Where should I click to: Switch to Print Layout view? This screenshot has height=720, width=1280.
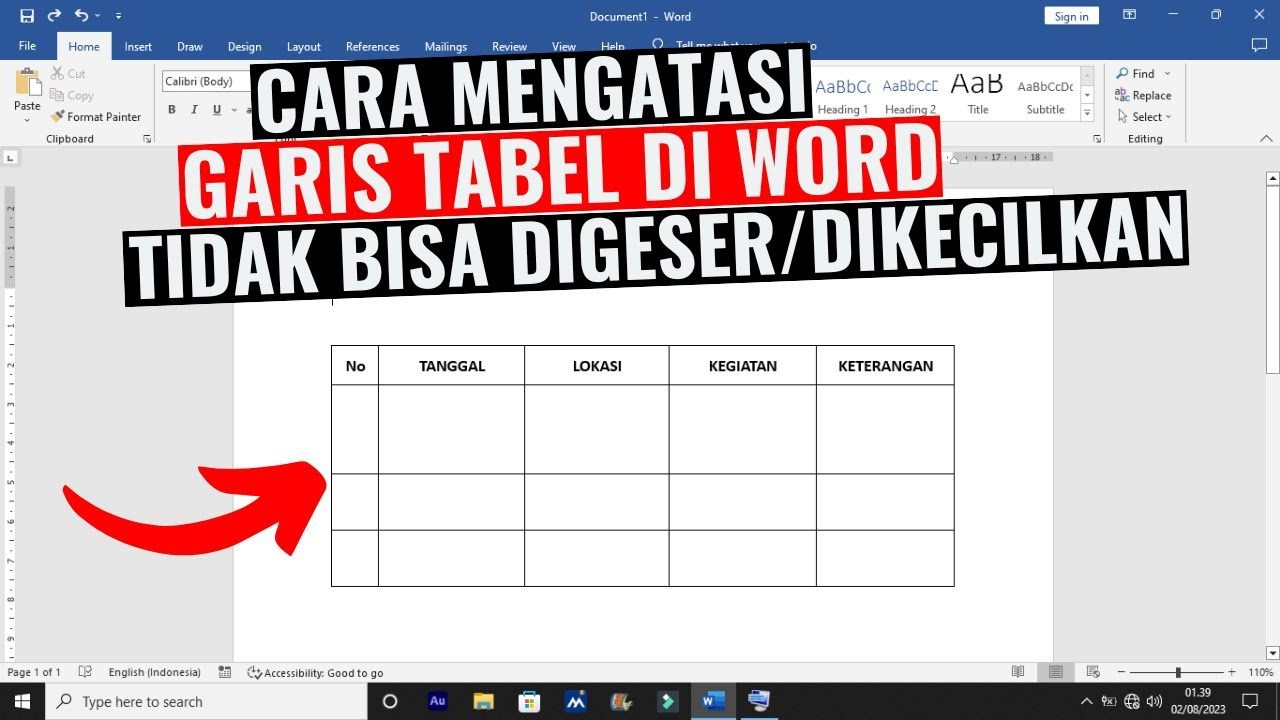coord(1056,672)
